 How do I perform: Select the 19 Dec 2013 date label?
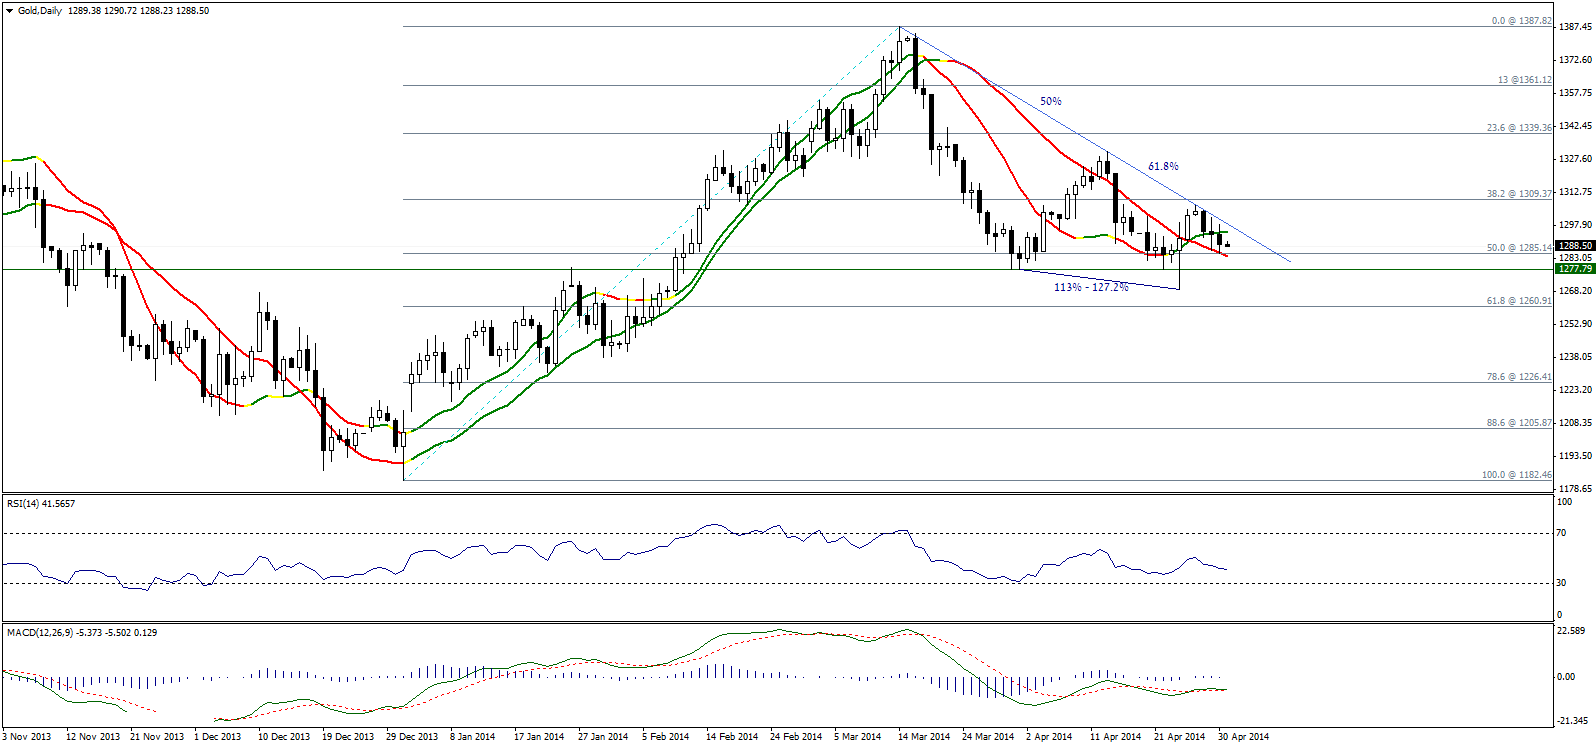348,737
